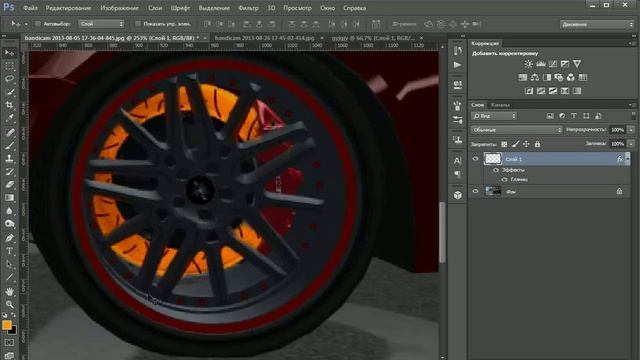Open the Изображение menu
The width and height of the screenshot is (640, 360).
tap(120, 8)
